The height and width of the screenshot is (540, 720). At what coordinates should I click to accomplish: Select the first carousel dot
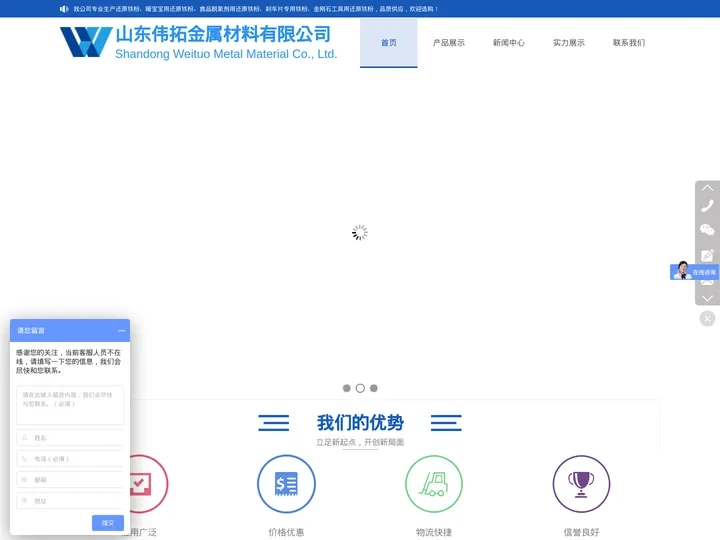(x=347, y=388)
